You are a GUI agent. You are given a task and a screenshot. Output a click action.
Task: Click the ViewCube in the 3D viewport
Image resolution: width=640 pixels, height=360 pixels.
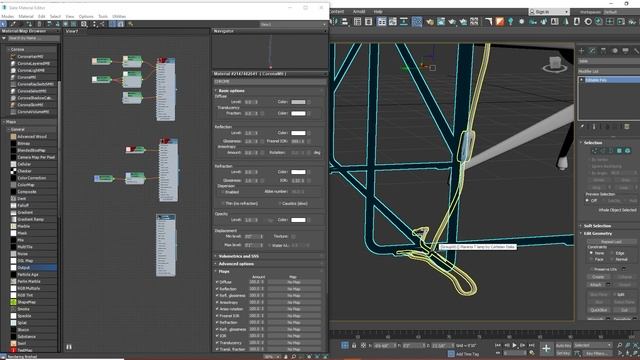(x=555, y=64)
